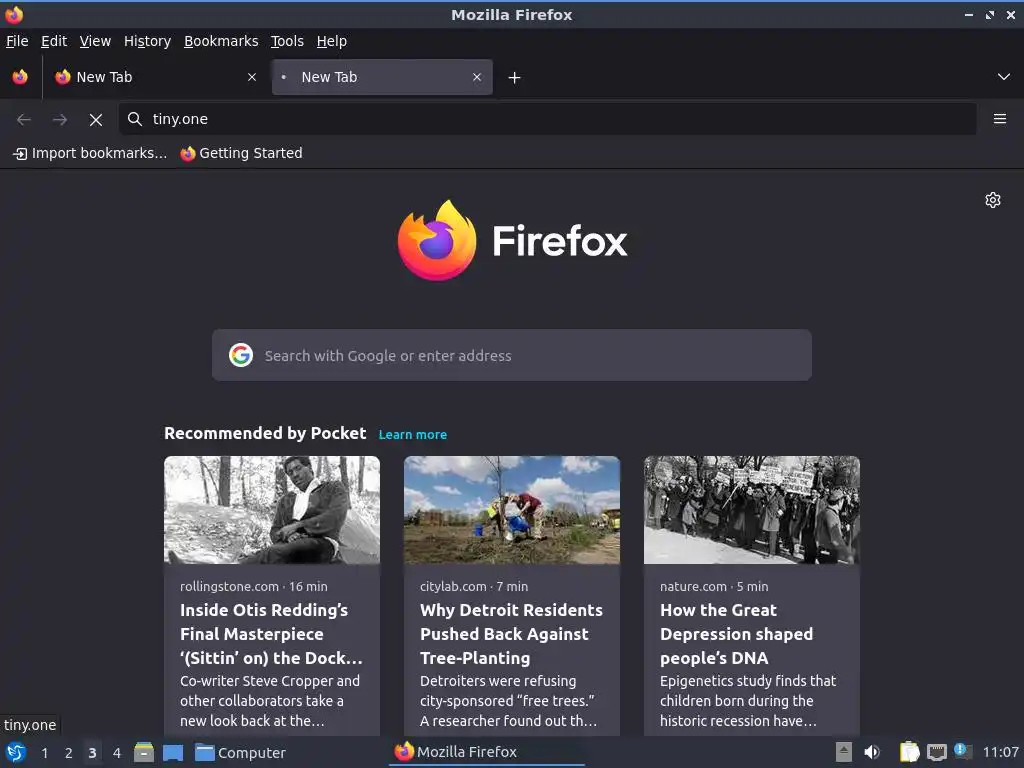Viewport: 1024px width, 768px height.
Task: Click the update notifier tray icon
Action: coord(963,752)
